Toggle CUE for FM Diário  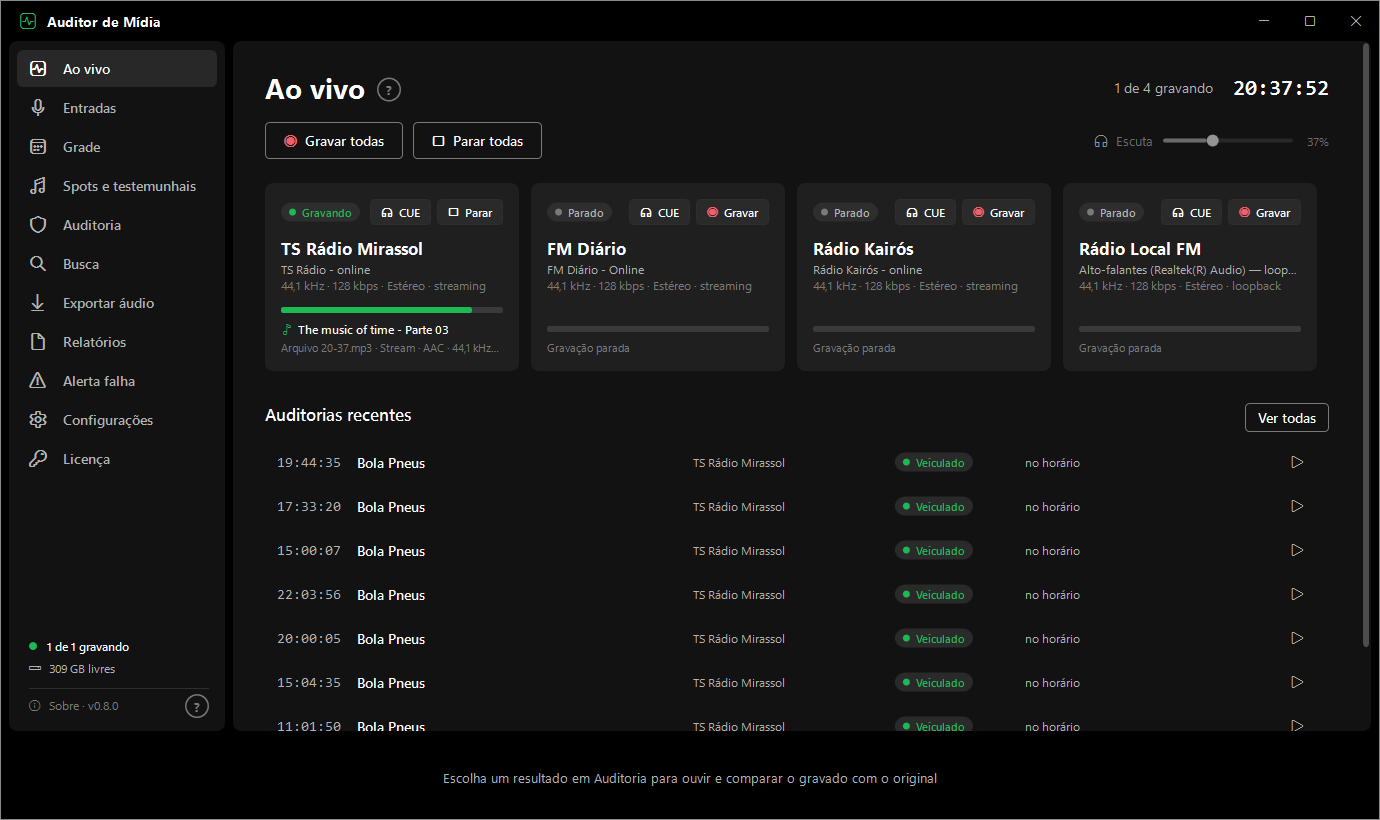660,213
